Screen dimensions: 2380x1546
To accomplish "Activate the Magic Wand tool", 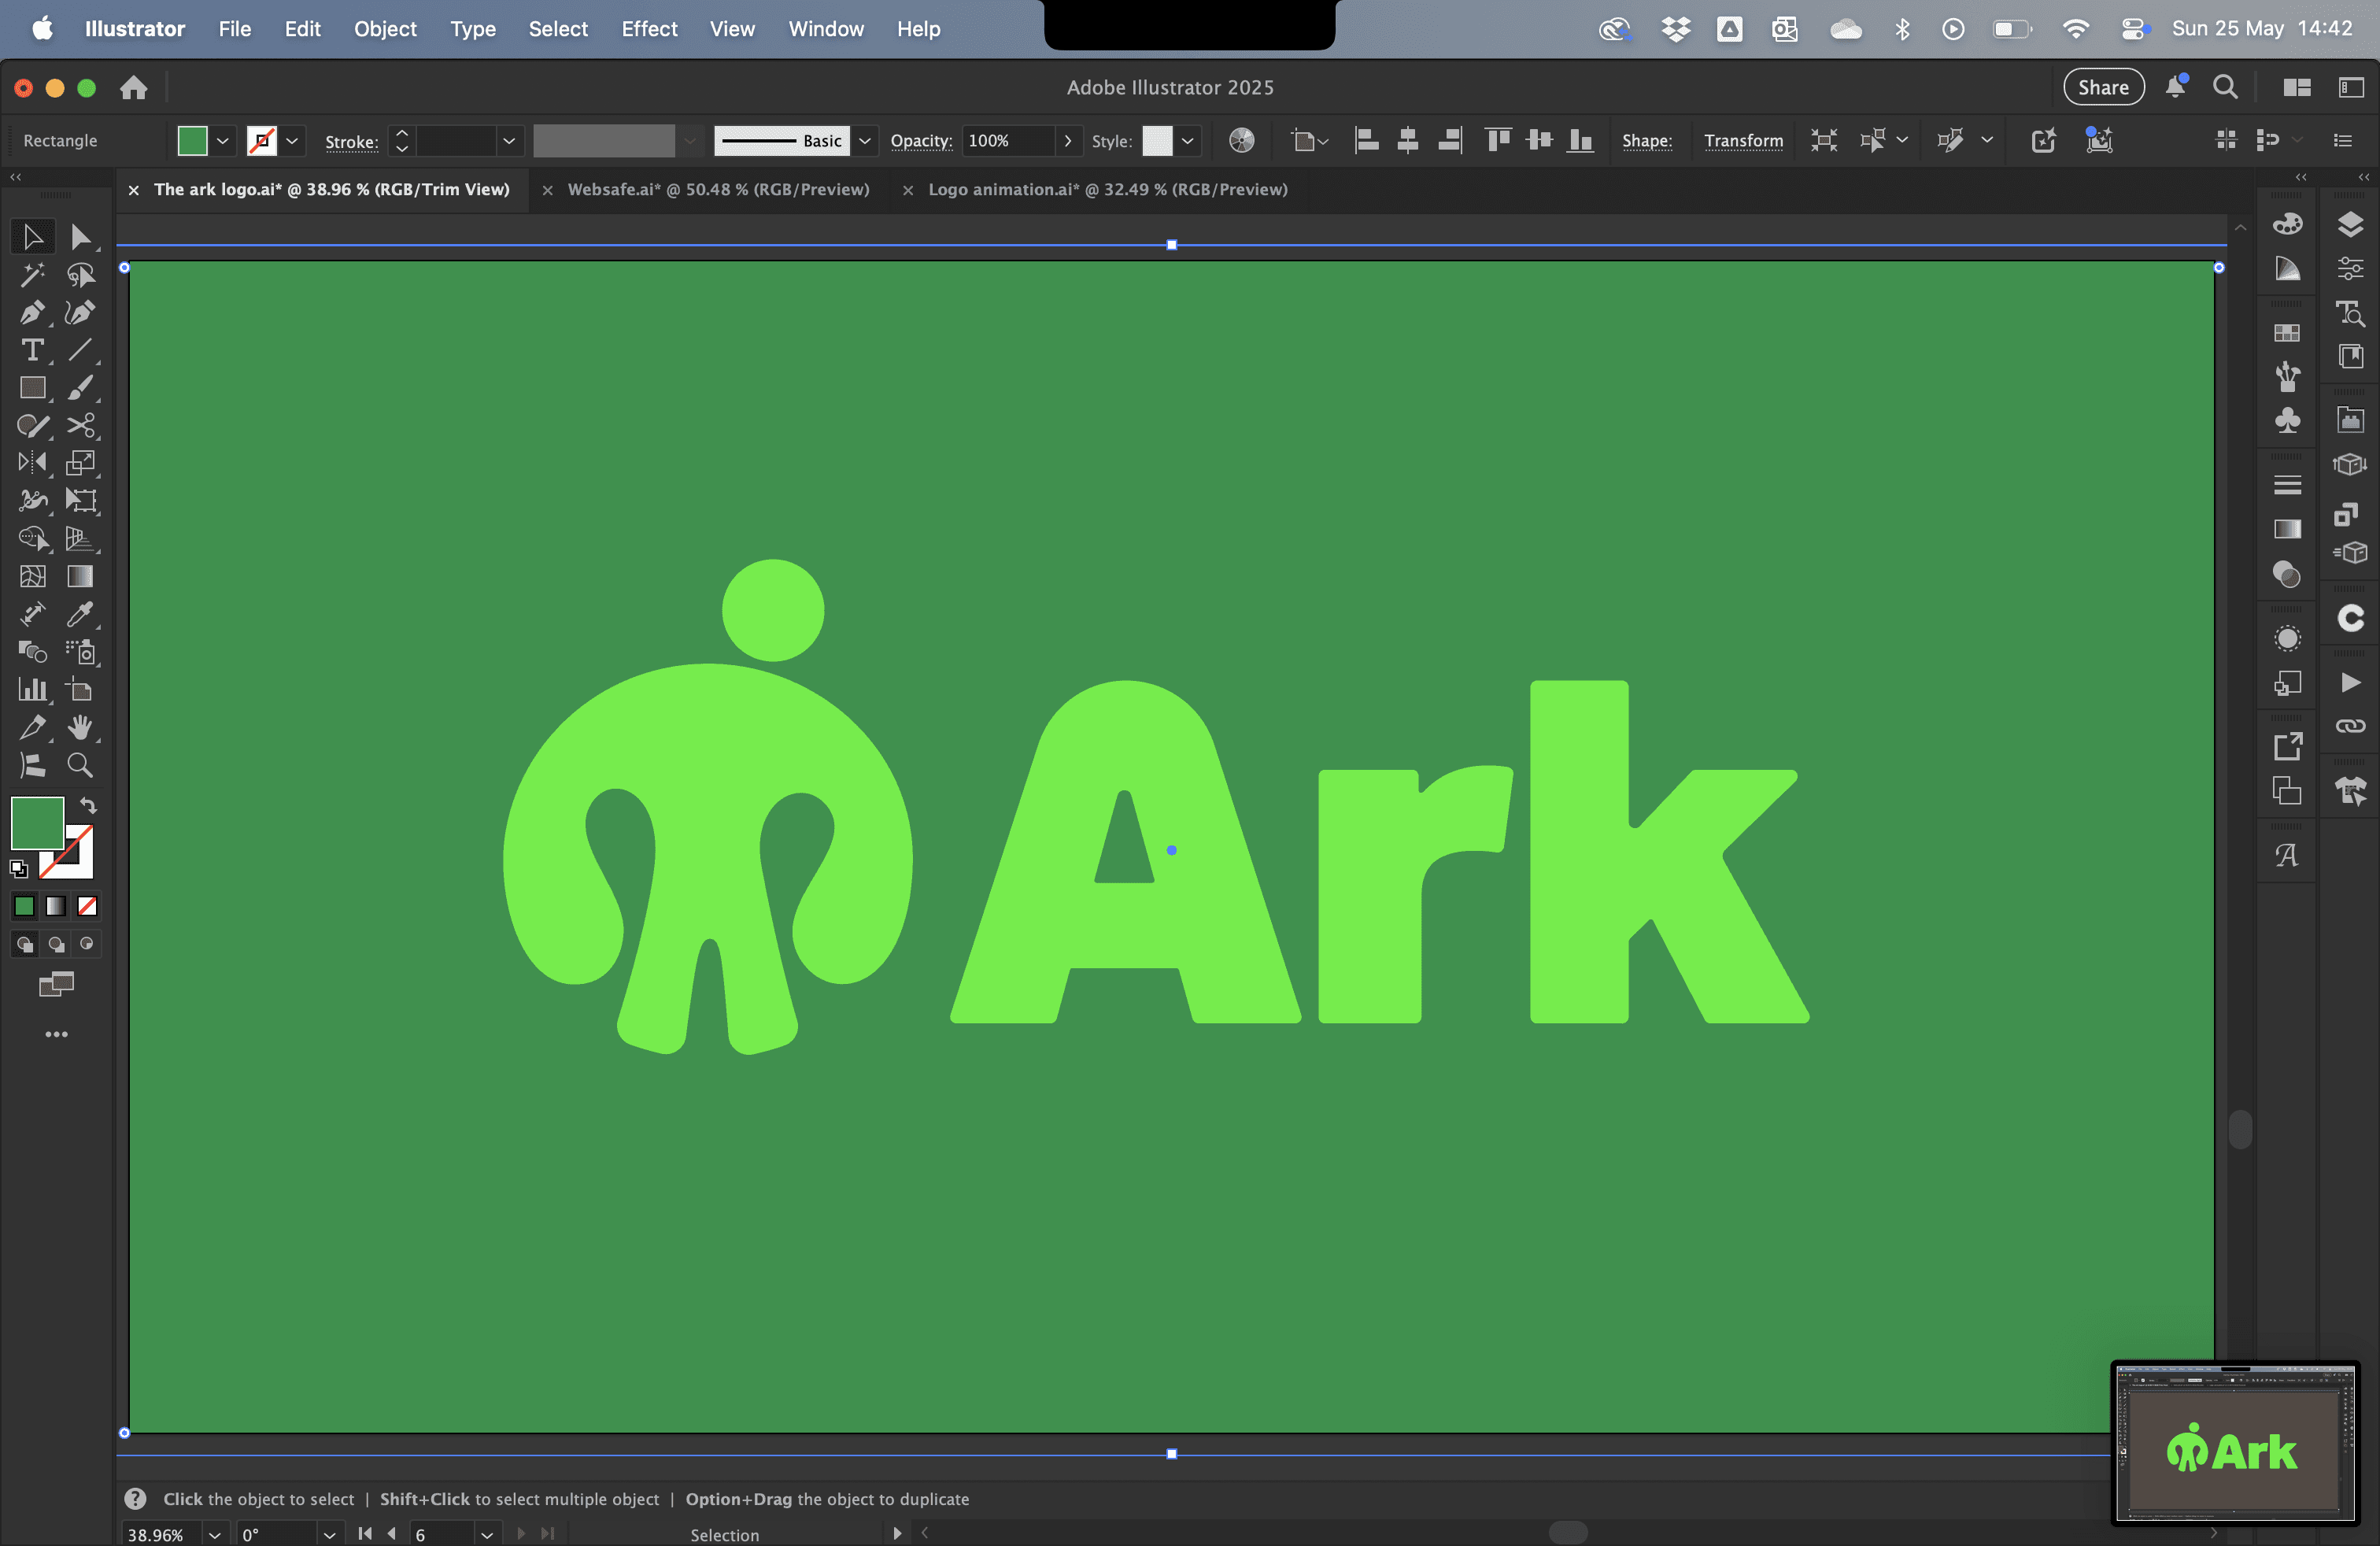I will click(x=31, y=275).
